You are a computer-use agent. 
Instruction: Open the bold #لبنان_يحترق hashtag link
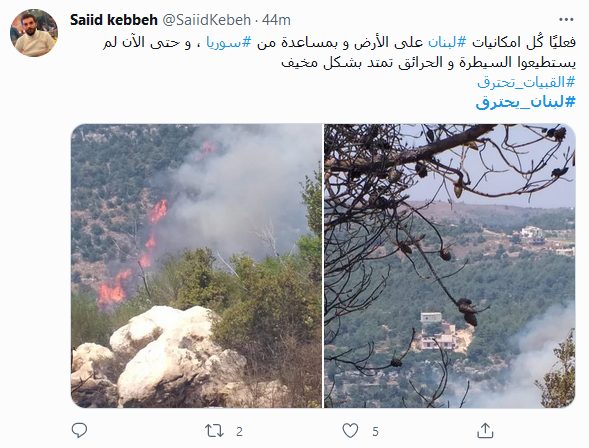pyautogui.click(x=525, y=102)
